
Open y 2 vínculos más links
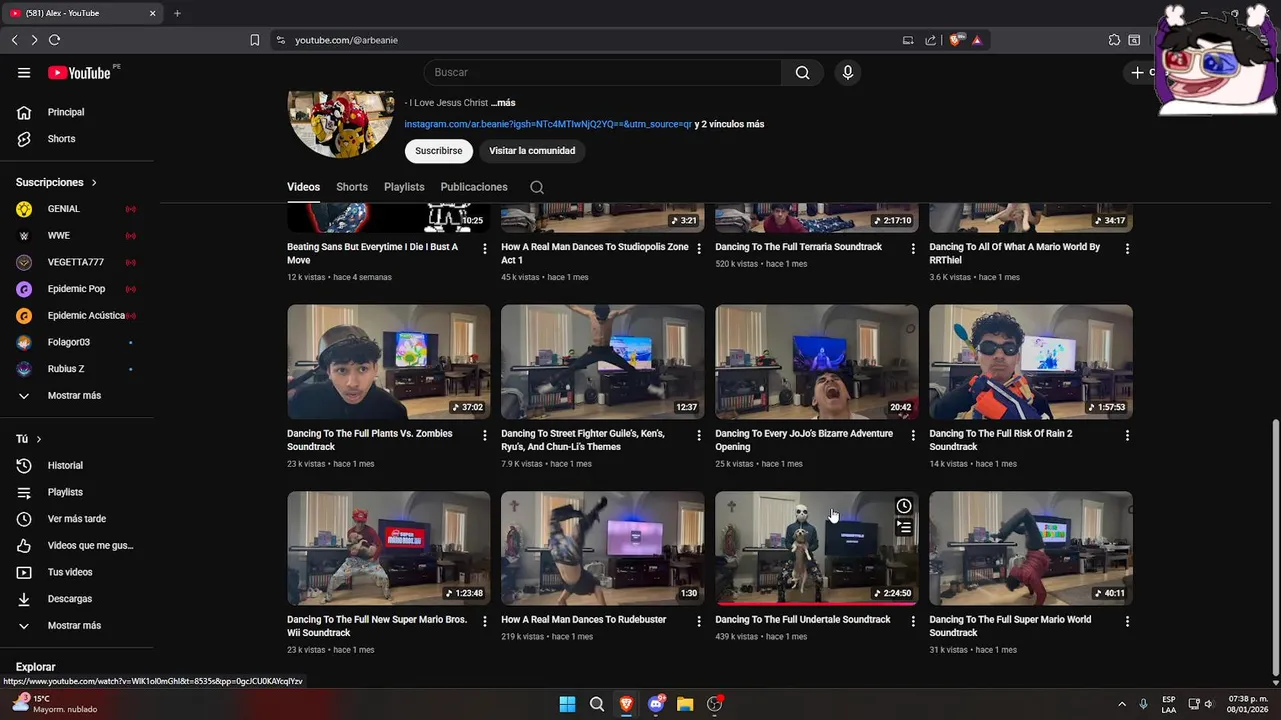tap(729, 124)
